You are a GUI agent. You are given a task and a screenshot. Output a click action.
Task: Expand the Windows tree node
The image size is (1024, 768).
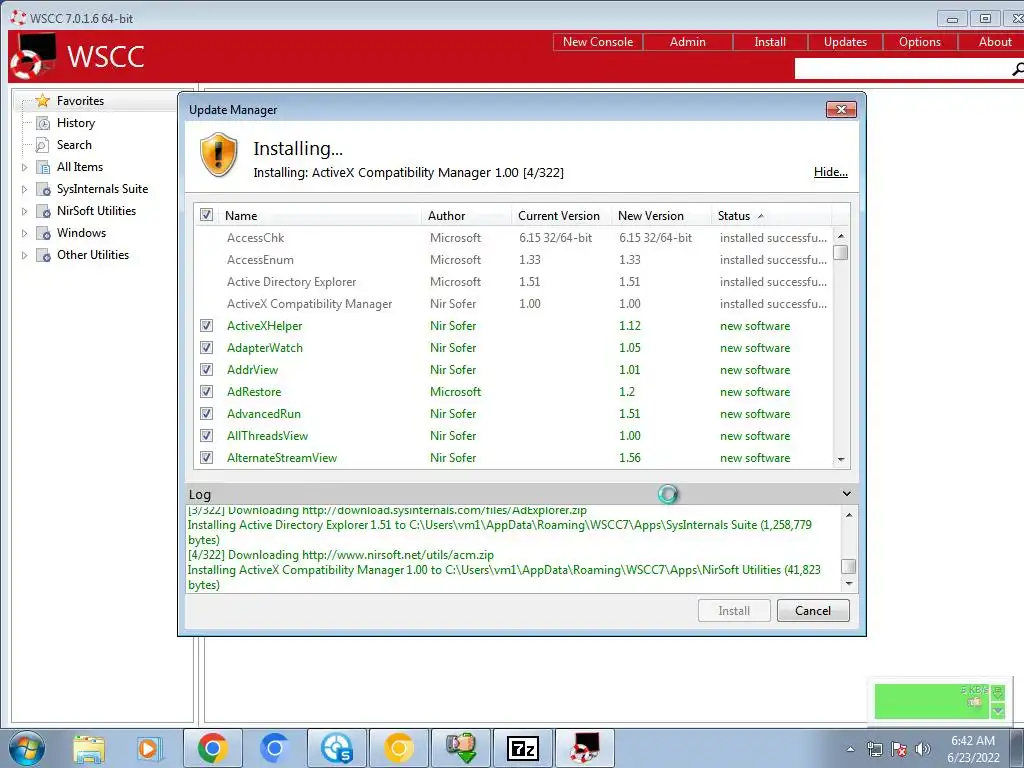[24, 233]
